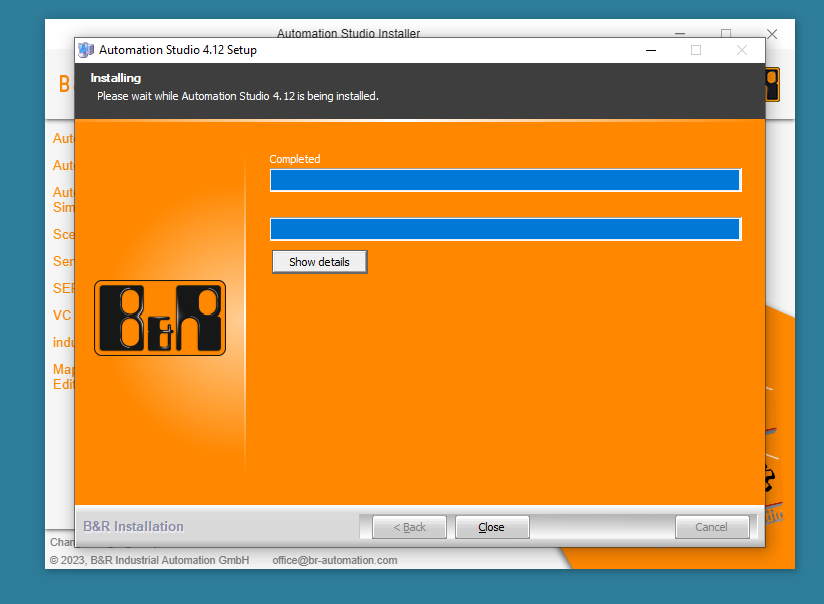
Task: Minimize the background Automation Studio Installer window
Action: tap(680, 33)
